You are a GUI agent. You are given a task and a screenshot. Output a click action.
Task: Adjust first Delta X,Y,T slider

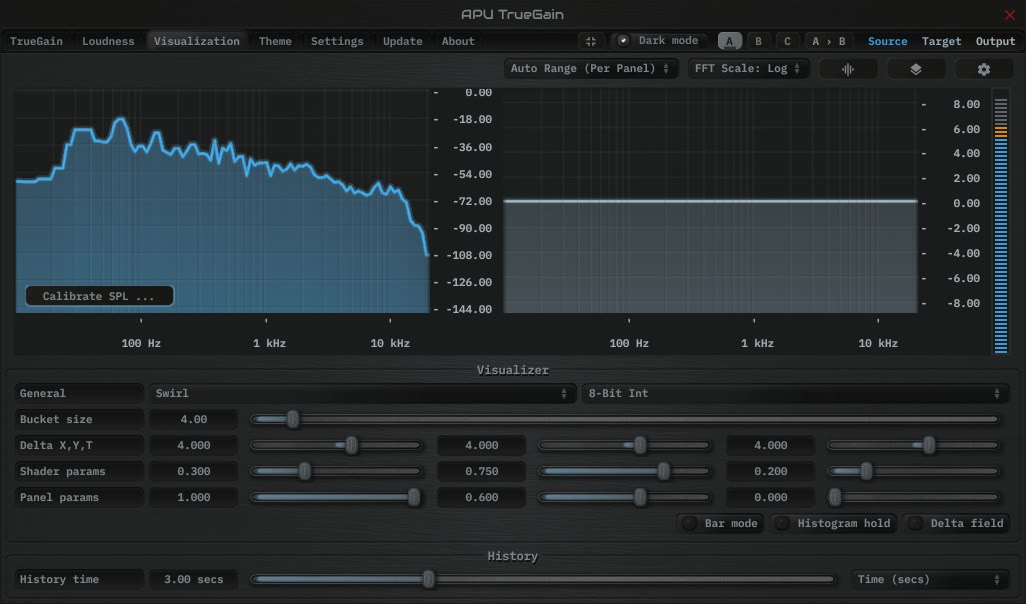(336, 445)
